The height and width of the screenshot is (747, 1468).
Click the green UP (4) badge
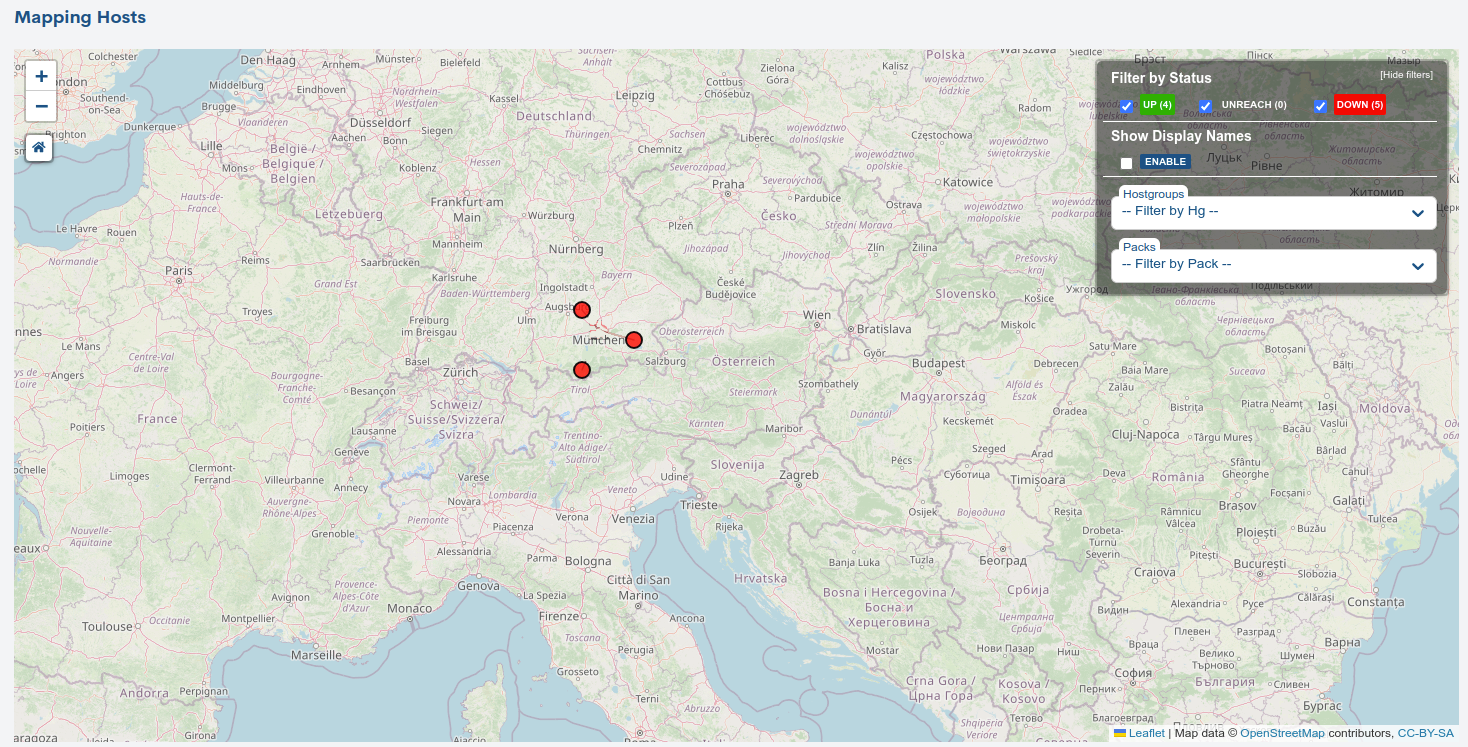[x=1157, y=105]
